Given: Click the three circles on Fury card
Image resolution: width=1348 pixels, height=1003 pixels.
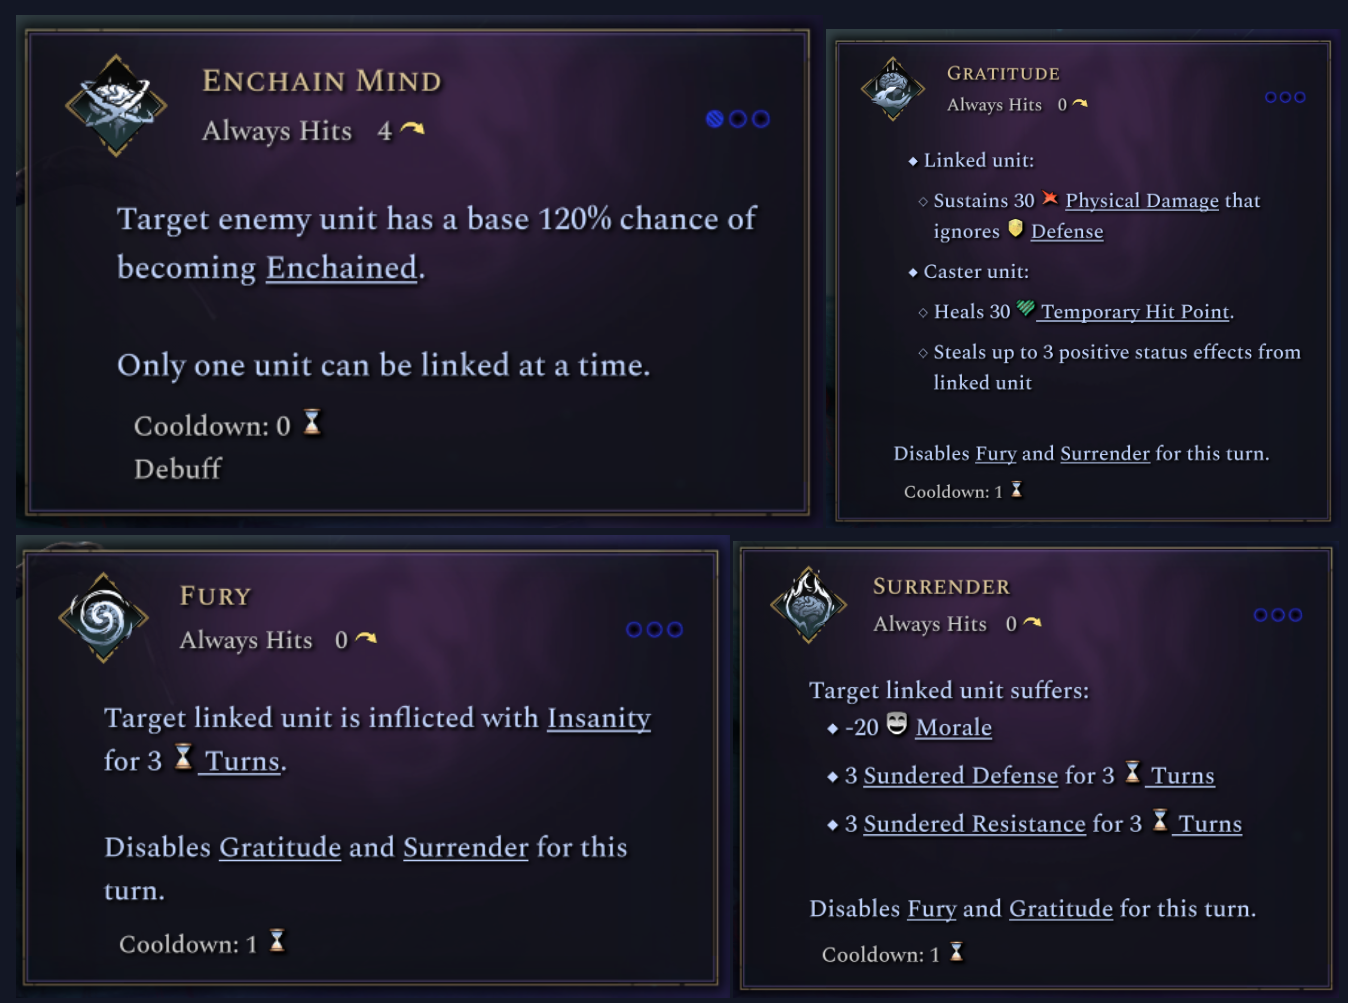Looking at the screenshot, I should [654, 629].
